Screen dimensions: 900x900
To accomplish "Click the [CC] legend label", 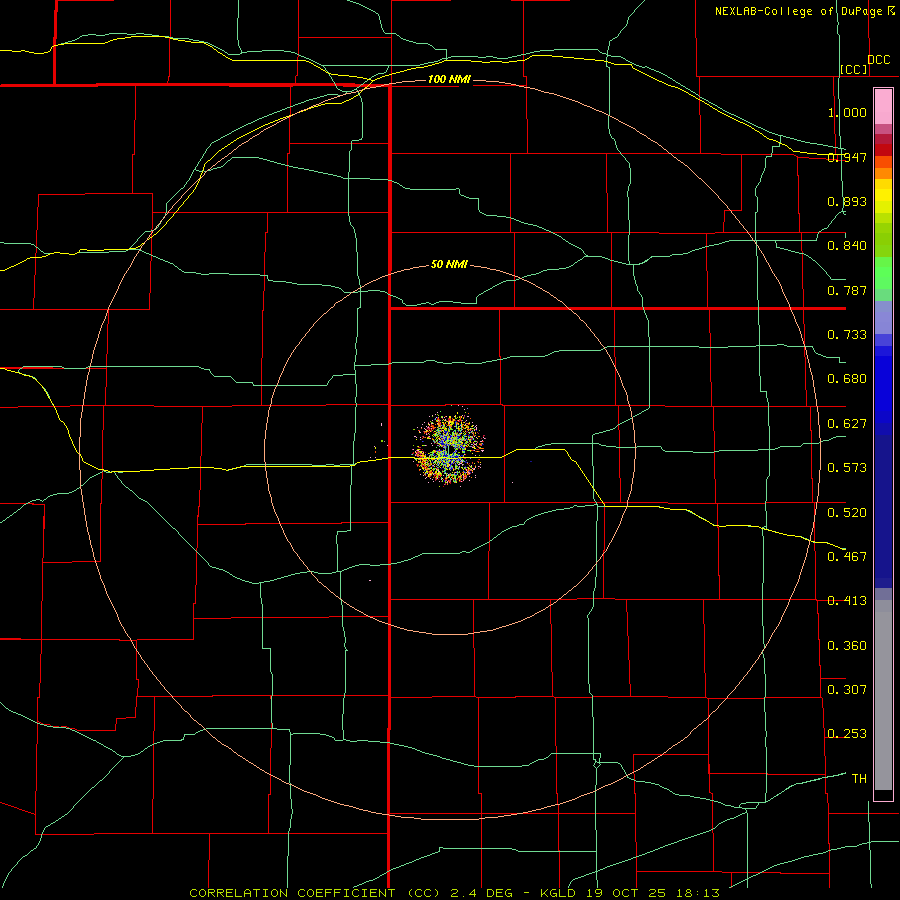I will (854, 69).
